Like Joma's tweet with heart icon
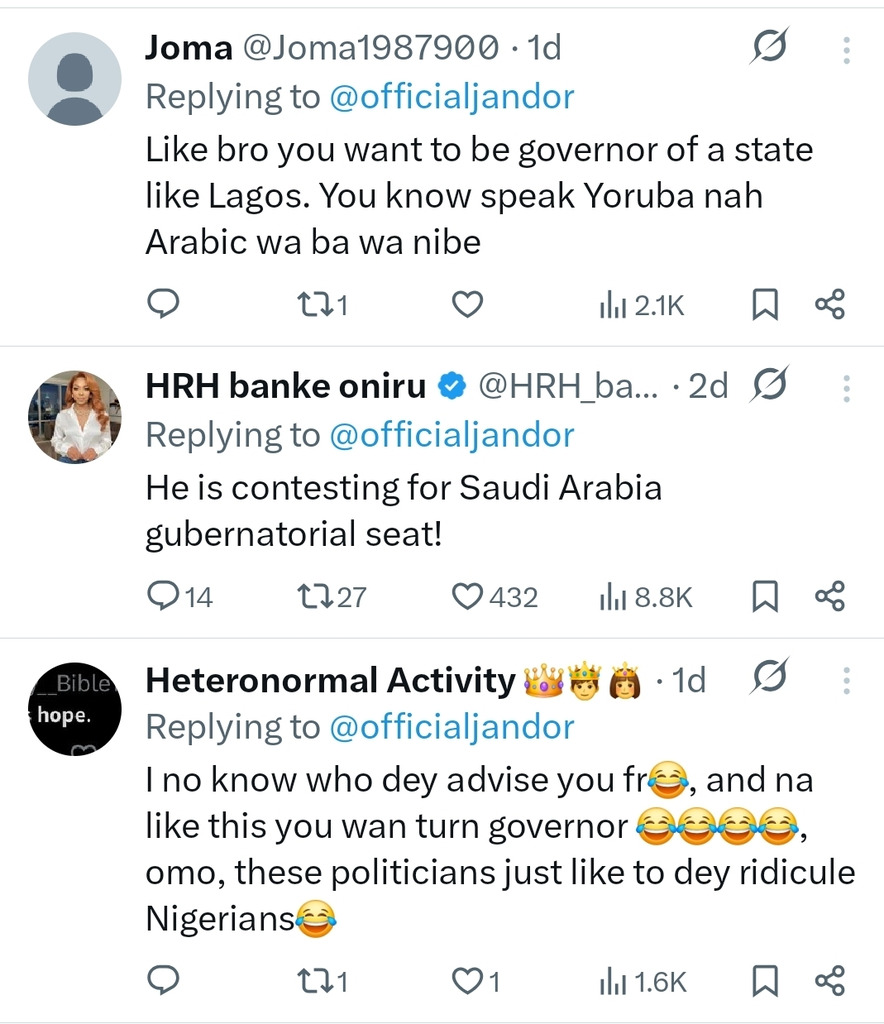This screenshot has height=1024, width=884. coord(467,304)
